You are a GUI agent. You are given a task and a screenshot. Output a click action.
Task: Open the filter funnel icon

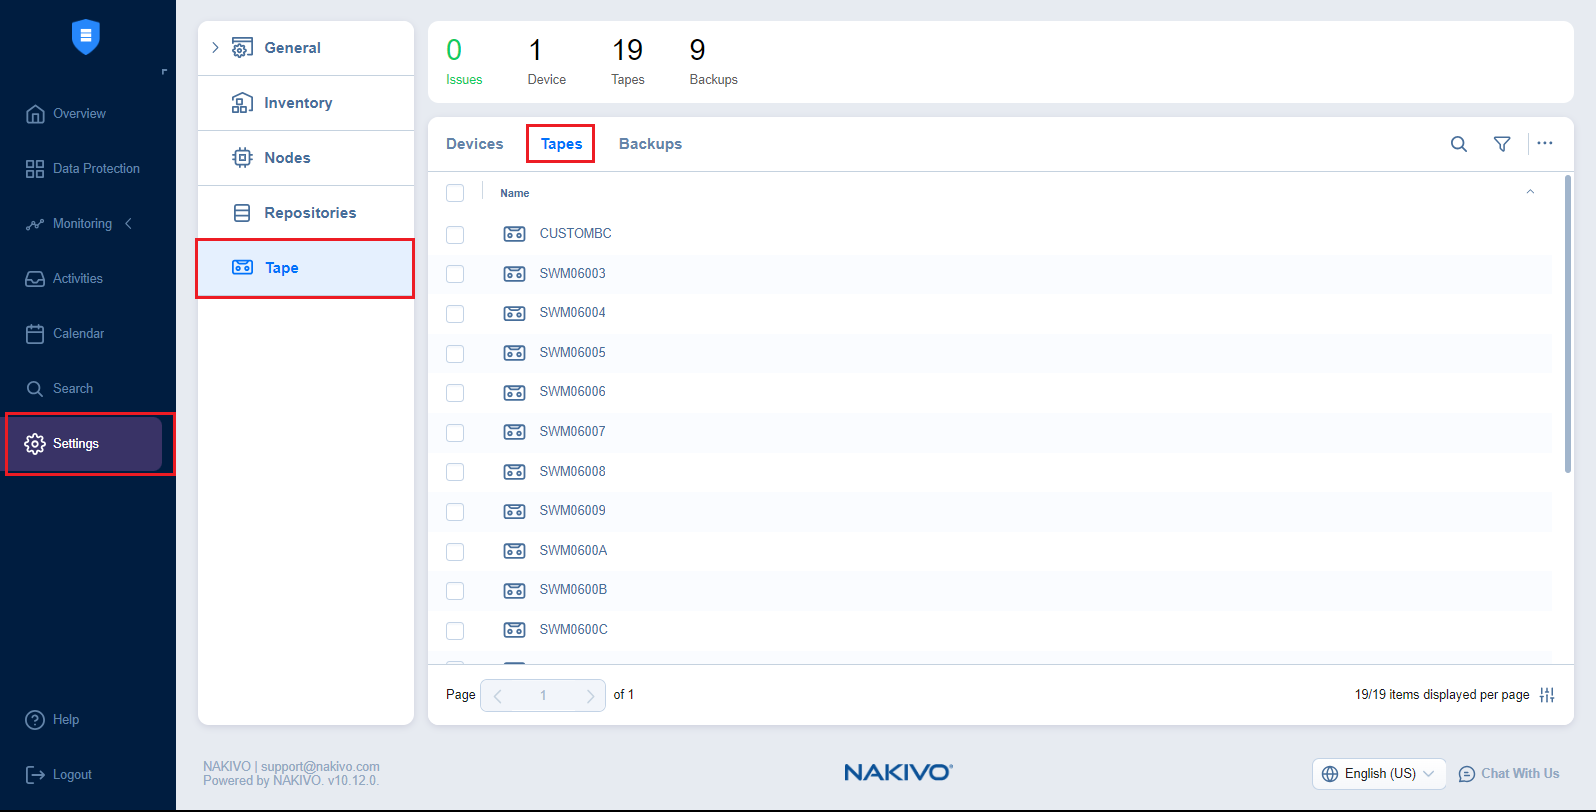click(x=1502, y=144)
